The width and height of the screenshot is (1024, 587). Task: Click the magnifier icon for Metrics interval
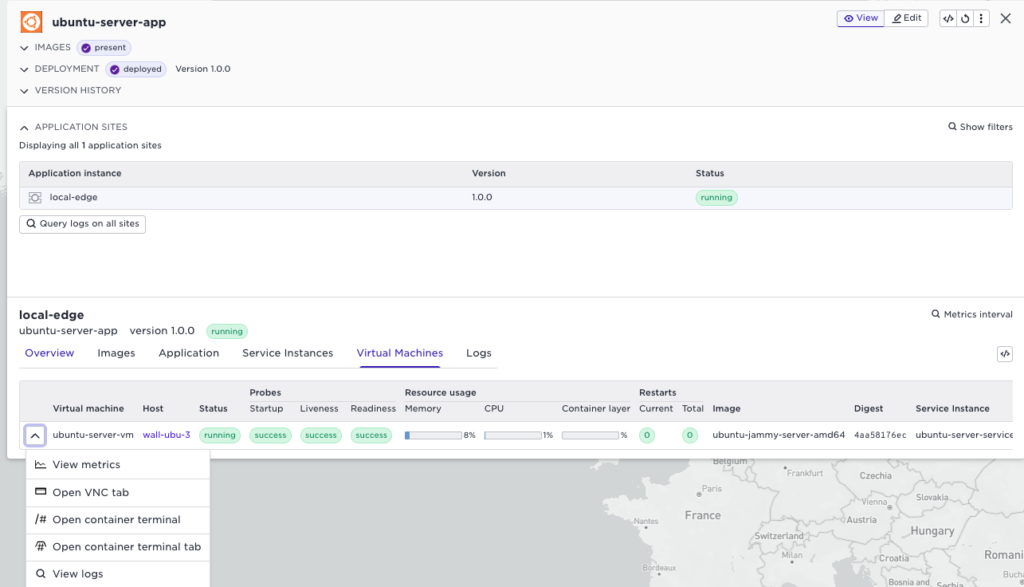click(x=936, y=314)
